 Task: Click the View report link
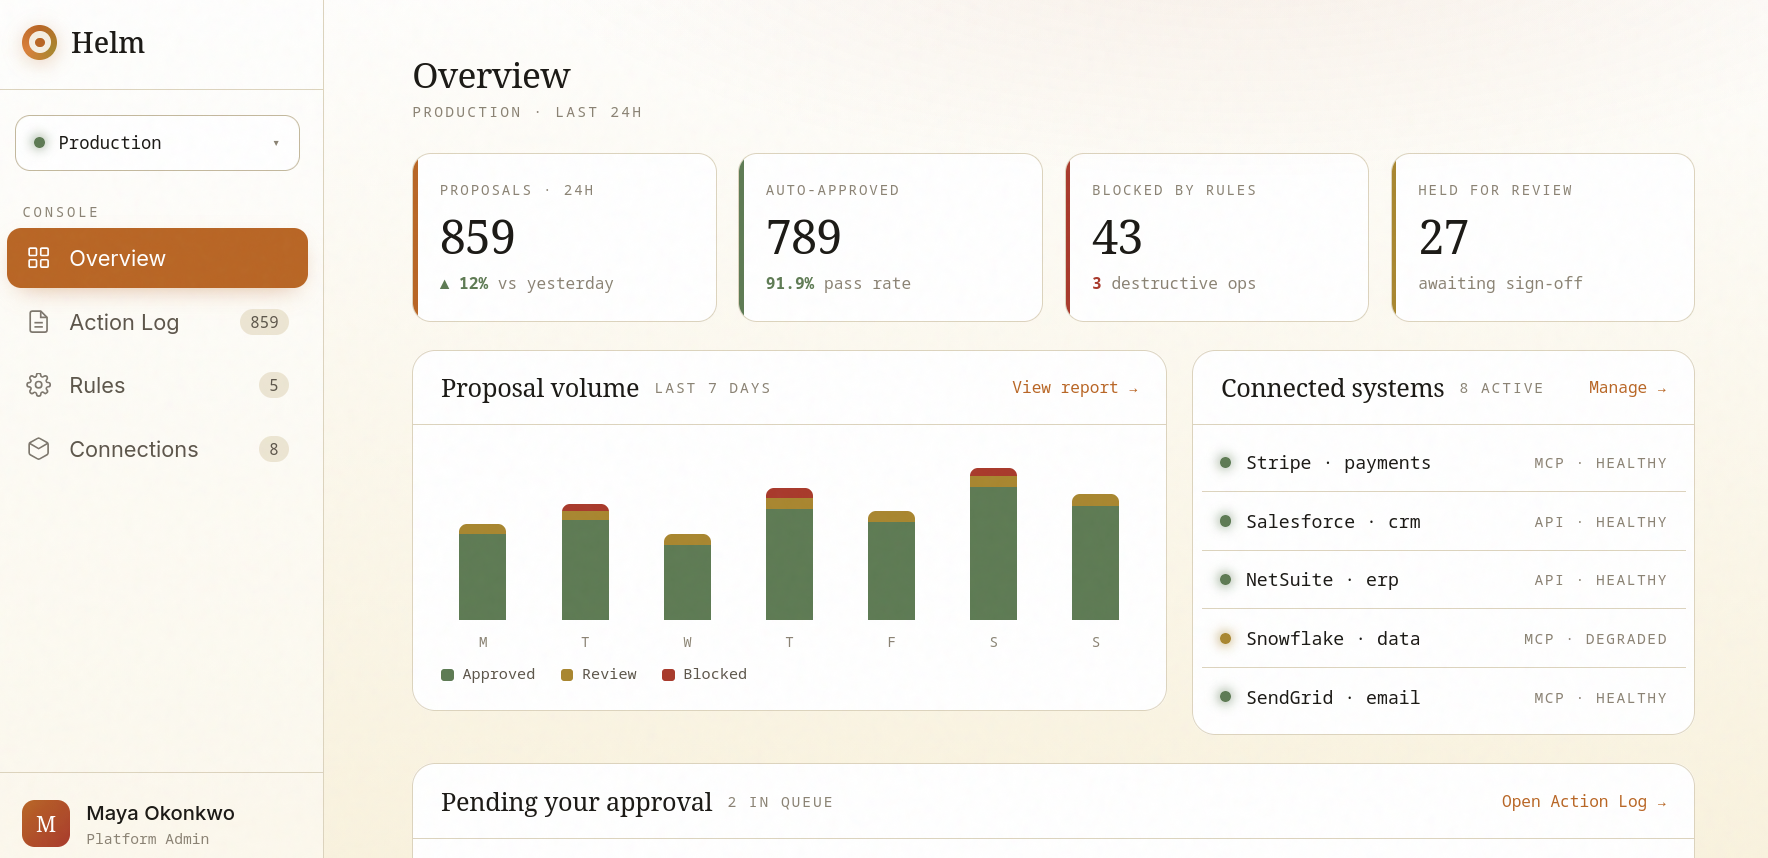pyautogui.click(x=1075, y=388)
